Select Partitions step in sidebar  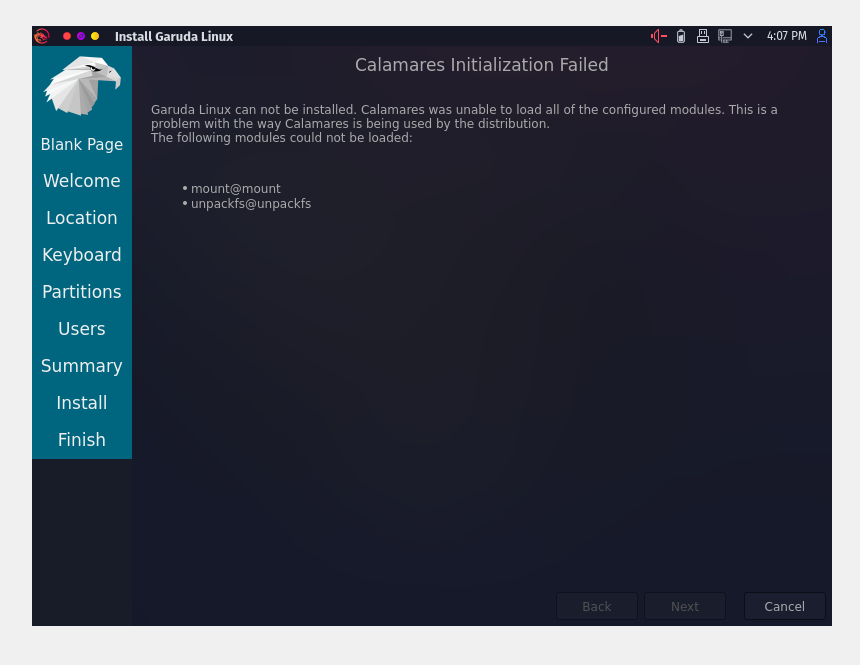pyautogui.click(x=82, y=292)
